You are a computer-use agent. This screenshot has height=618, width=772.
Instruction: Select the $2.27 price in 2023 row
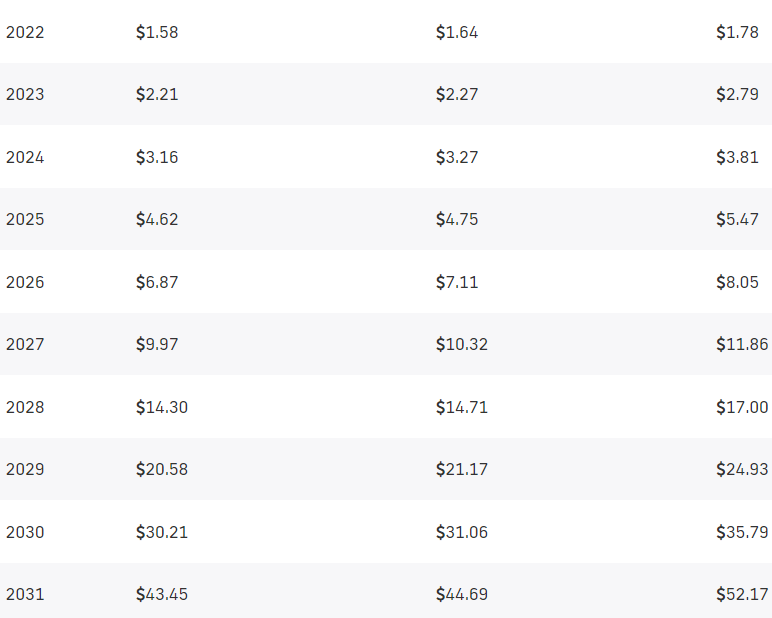point(457,94)
